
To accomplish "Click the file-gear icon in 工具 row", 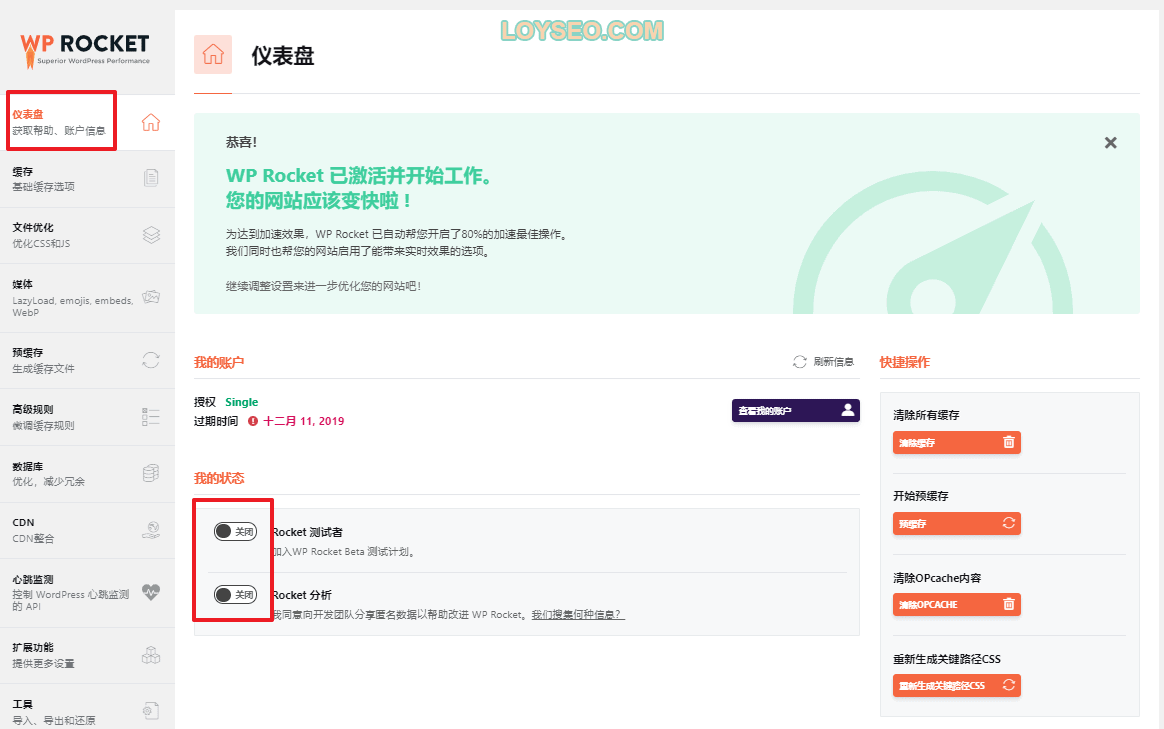I will (x=151, y=711).
